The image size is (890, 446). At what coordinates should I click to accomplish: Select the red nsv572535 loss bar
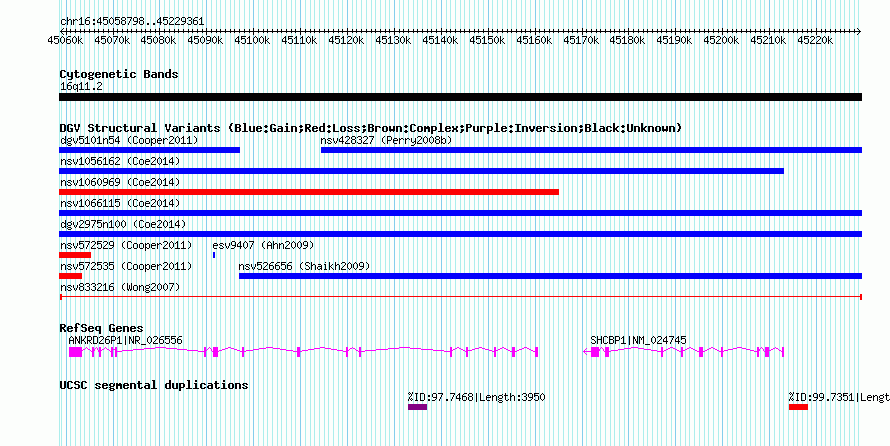(x=70, y=276)
